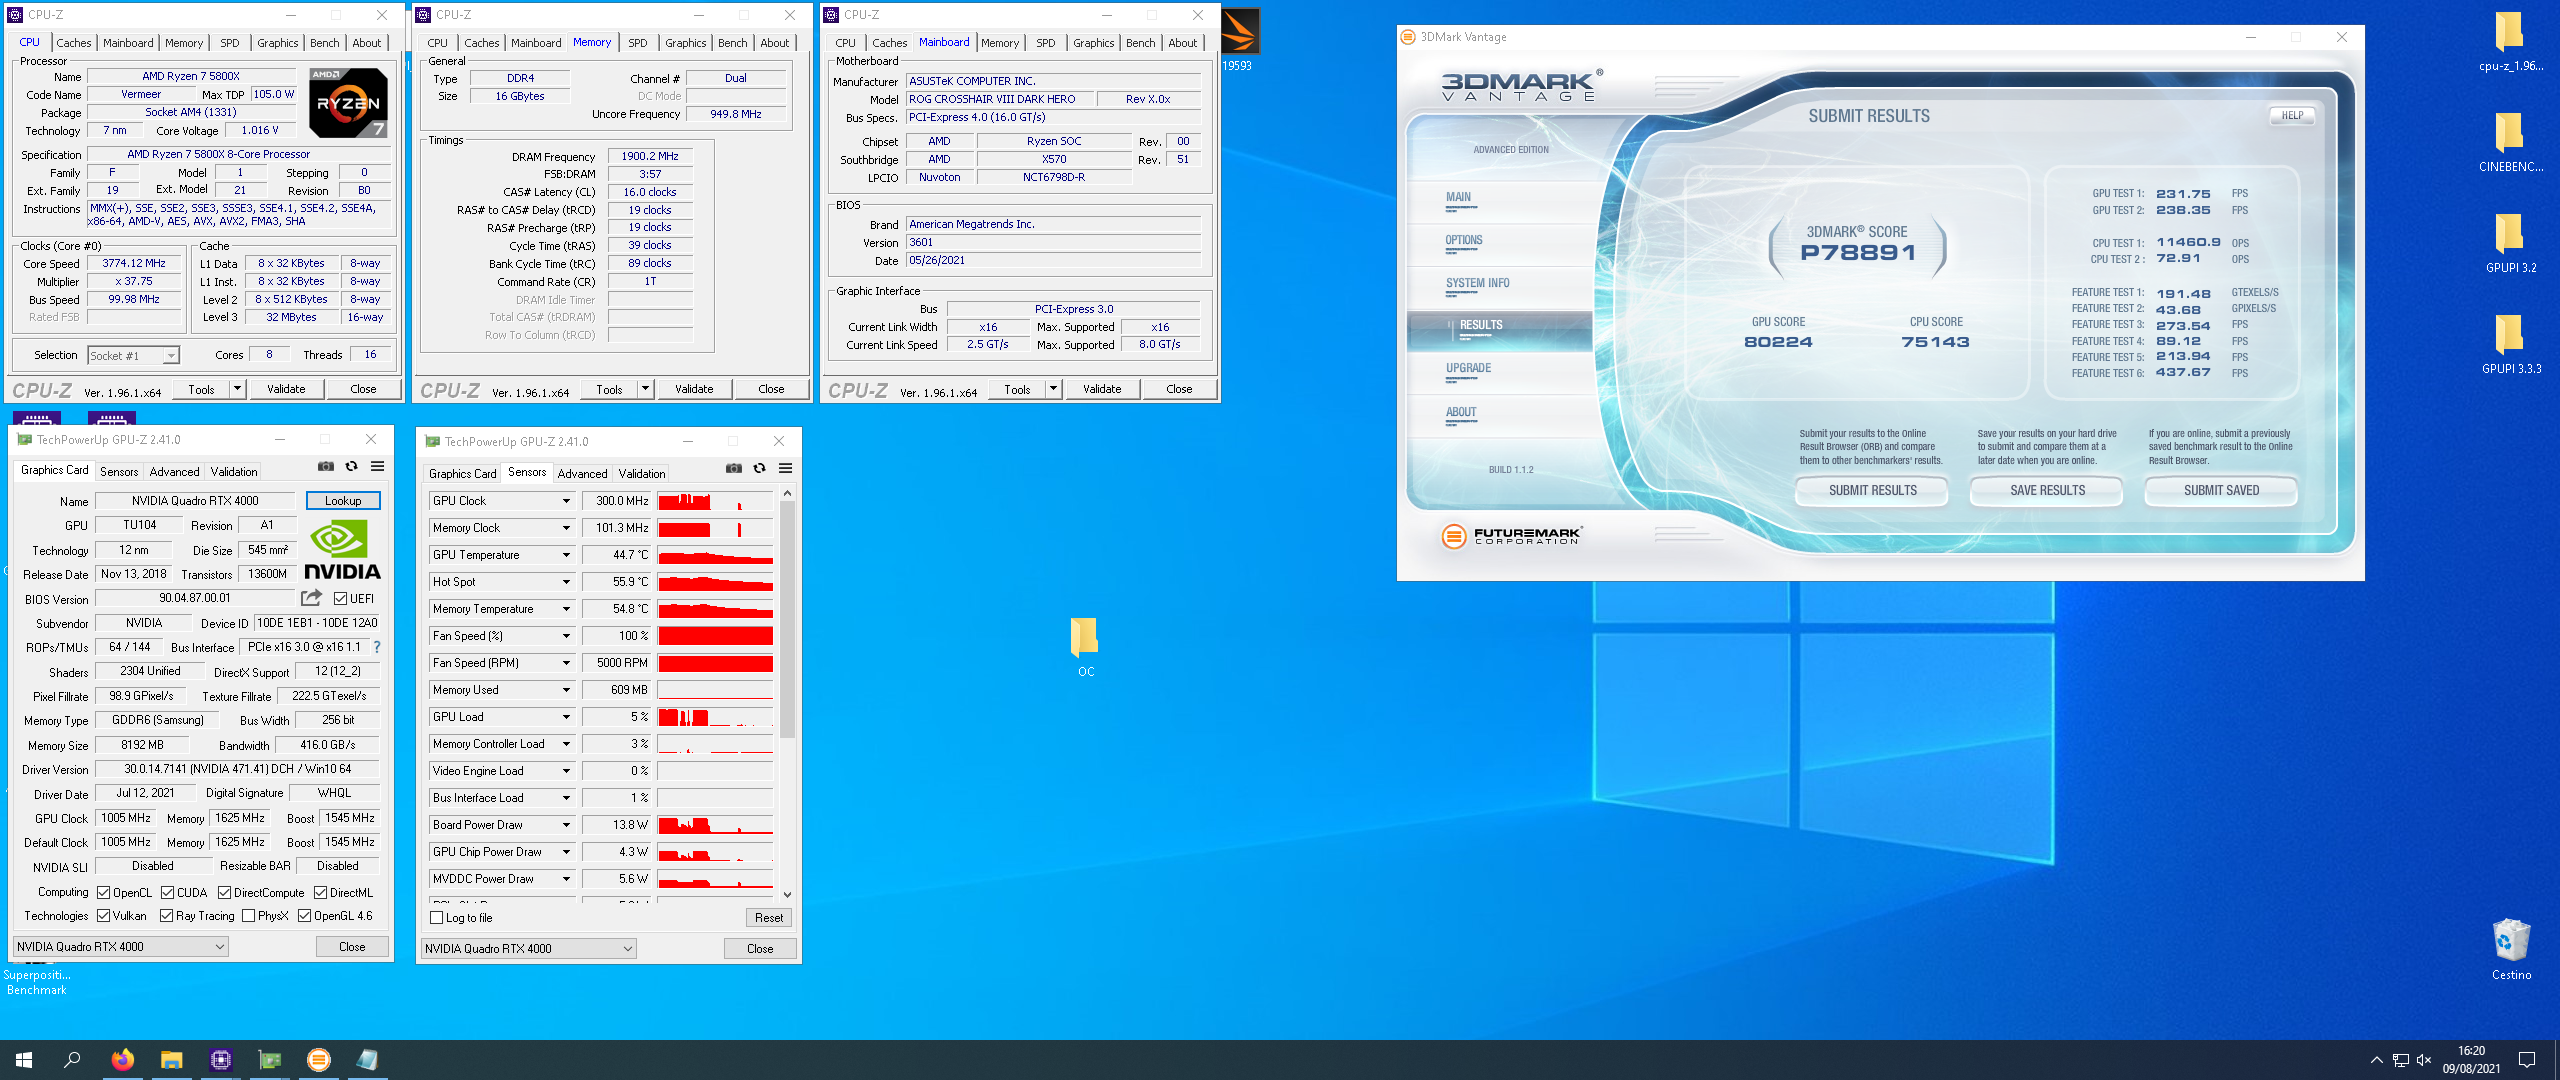Click SUBMIT RESULTS button in 3DMark Vantage
2560x1080 pixels.
(1873, 491)
